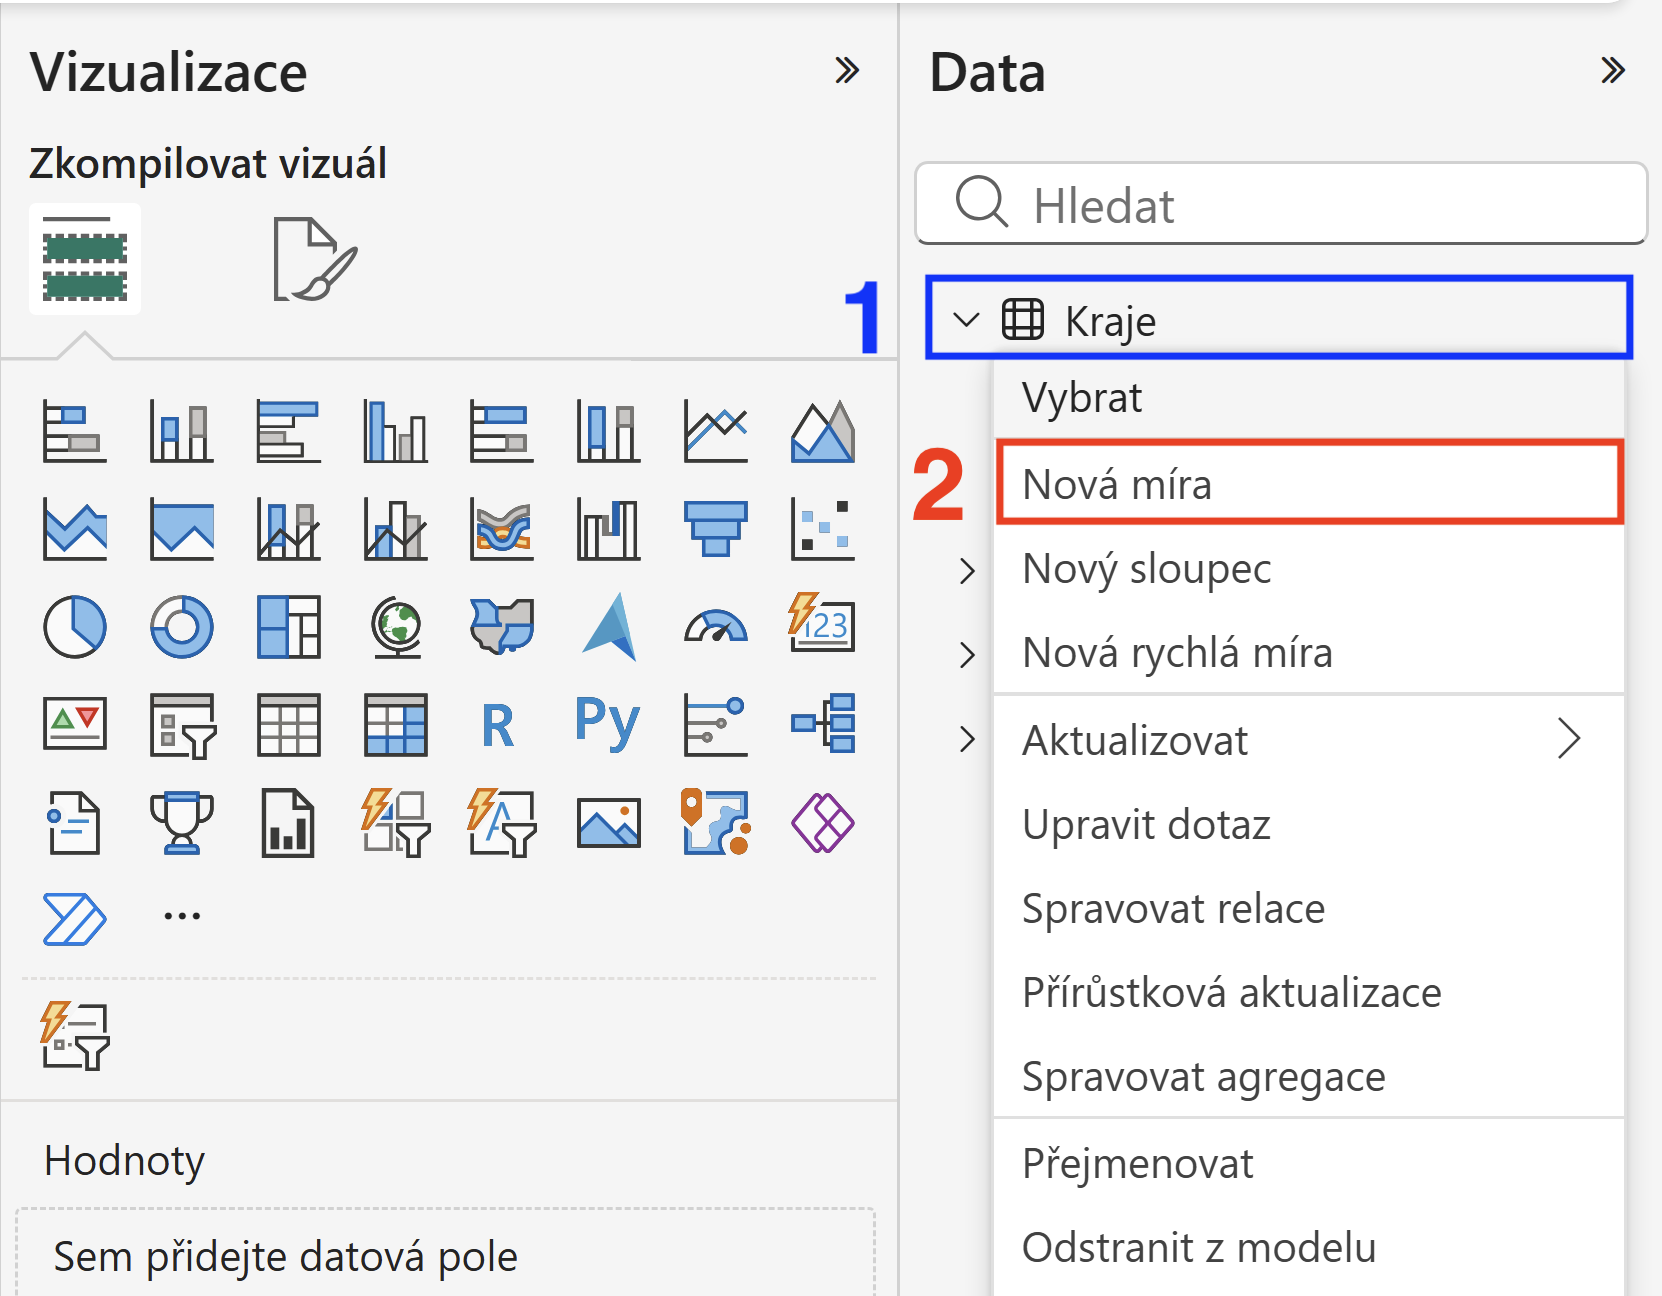This screenshot has width=1662, height=1296.
Task: Select the stacked bar chart visual
Action: coord(75,431)
